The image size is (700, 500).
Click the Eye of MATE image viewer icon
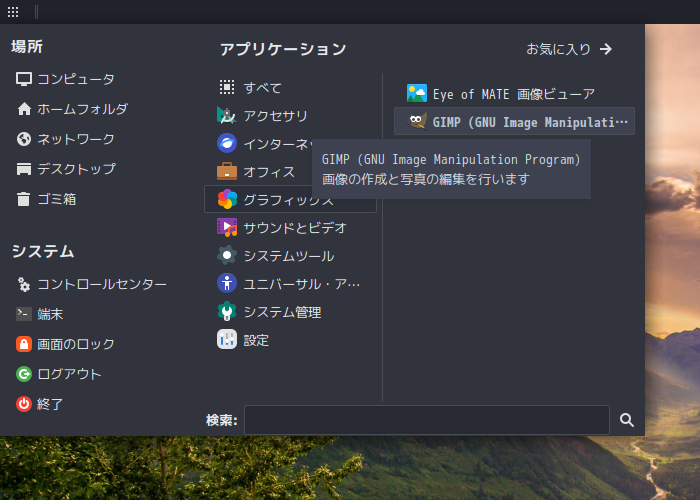coord(417,93)
